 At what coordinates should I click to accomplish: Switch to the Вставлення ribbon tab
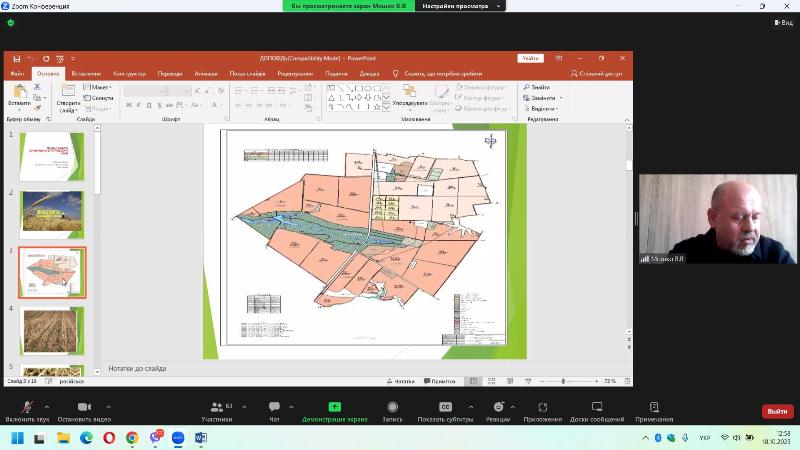pos(86,73)
